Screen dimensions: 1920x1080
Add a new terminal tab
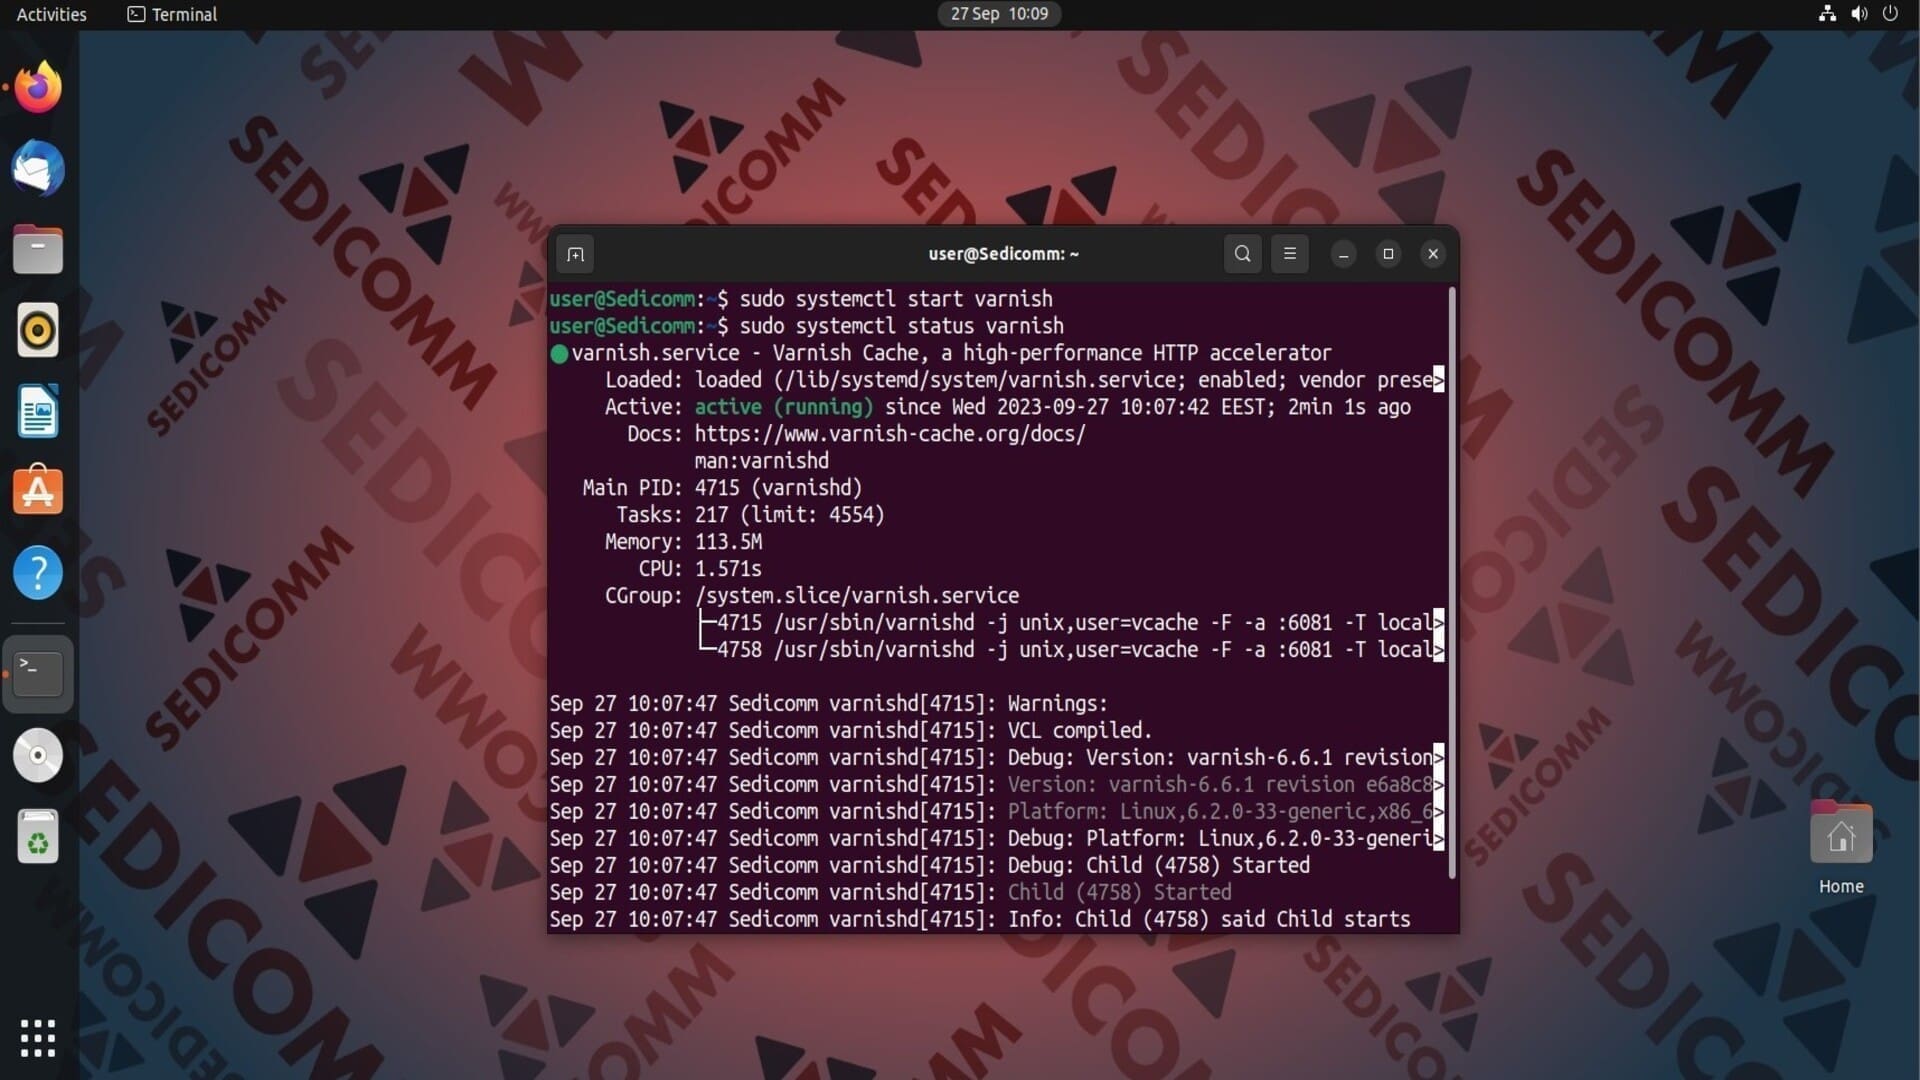tap(575, 254)
